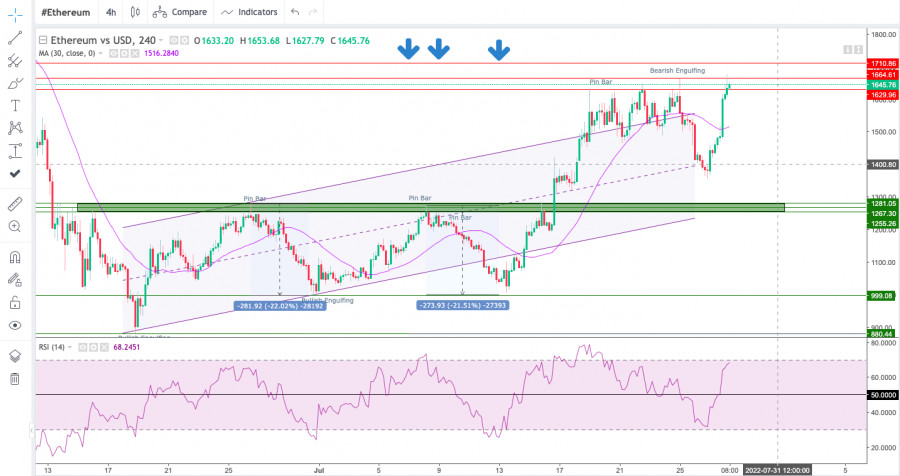Click the redo arrow
The width and height of the screenshot is (900, 476).
[313, 12]
